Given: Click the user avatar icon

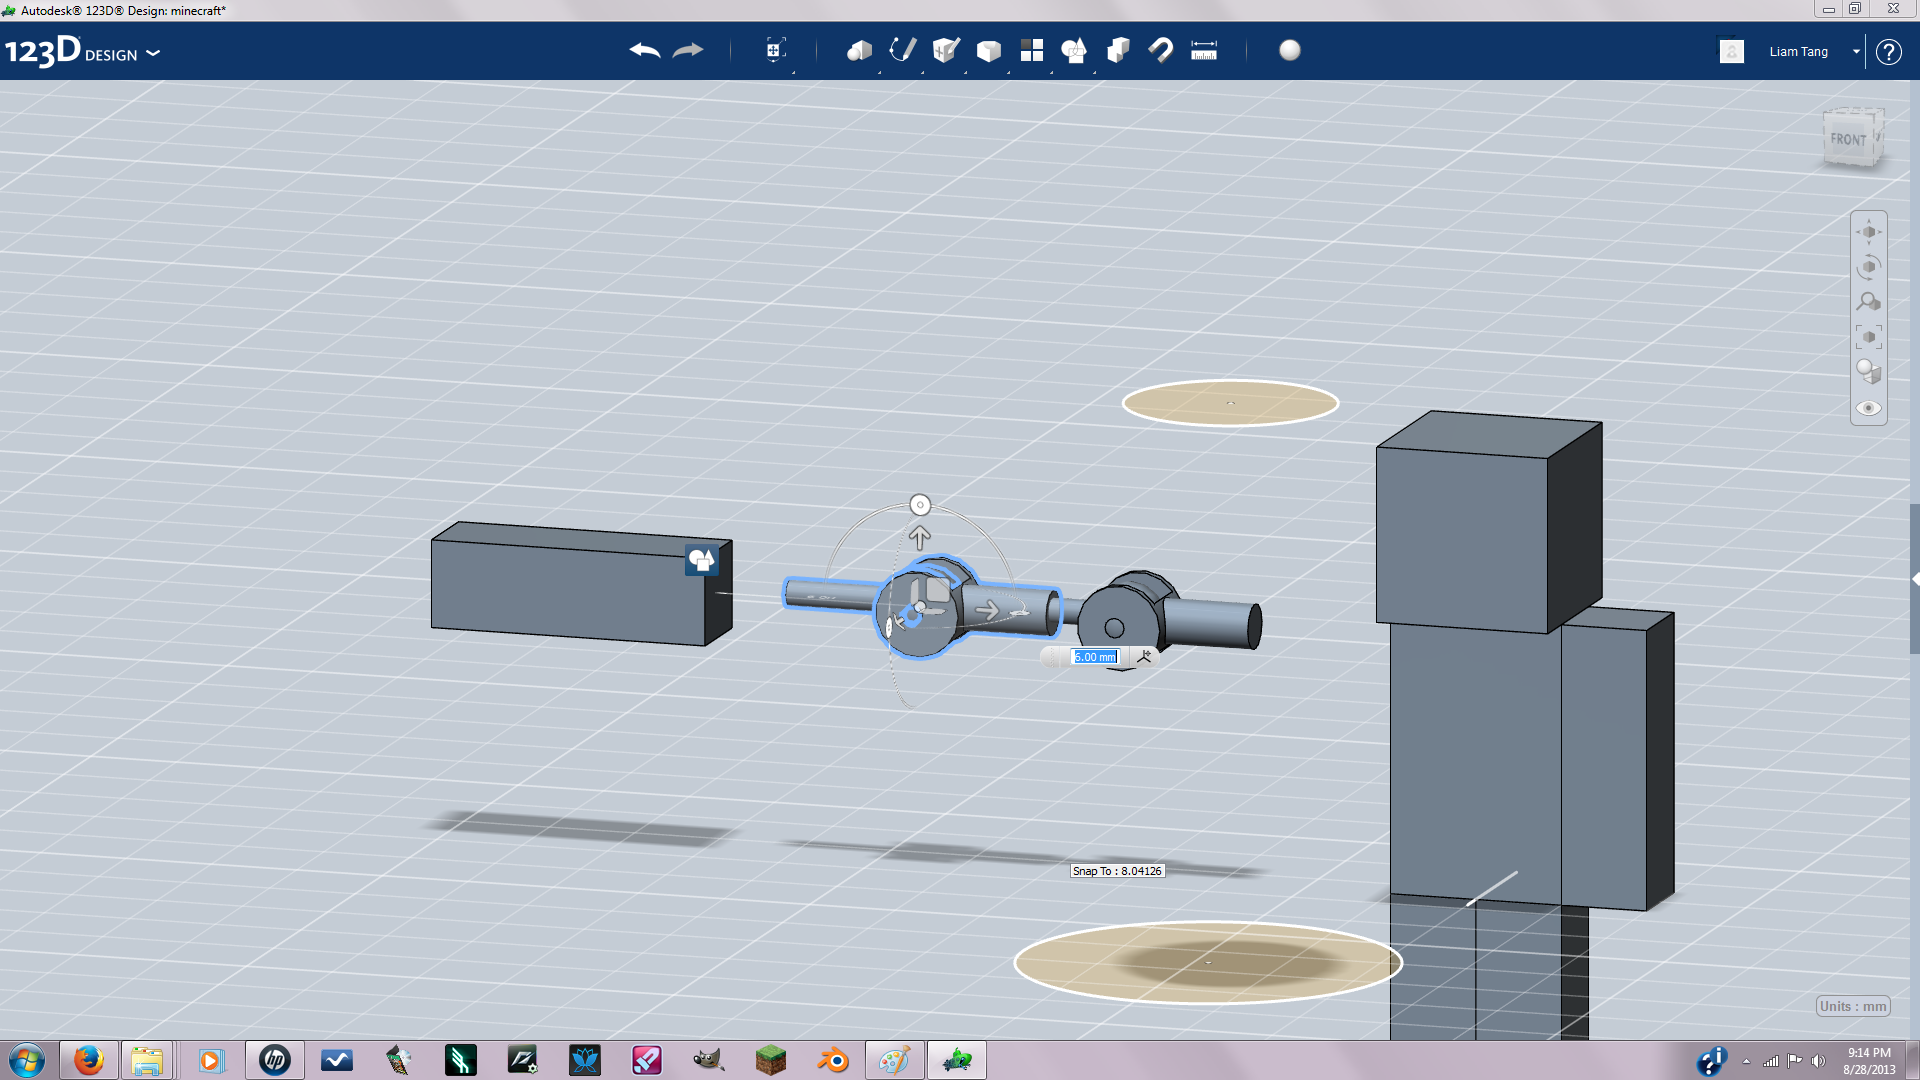Looking at the screenshot, I should click(1732, 51).
